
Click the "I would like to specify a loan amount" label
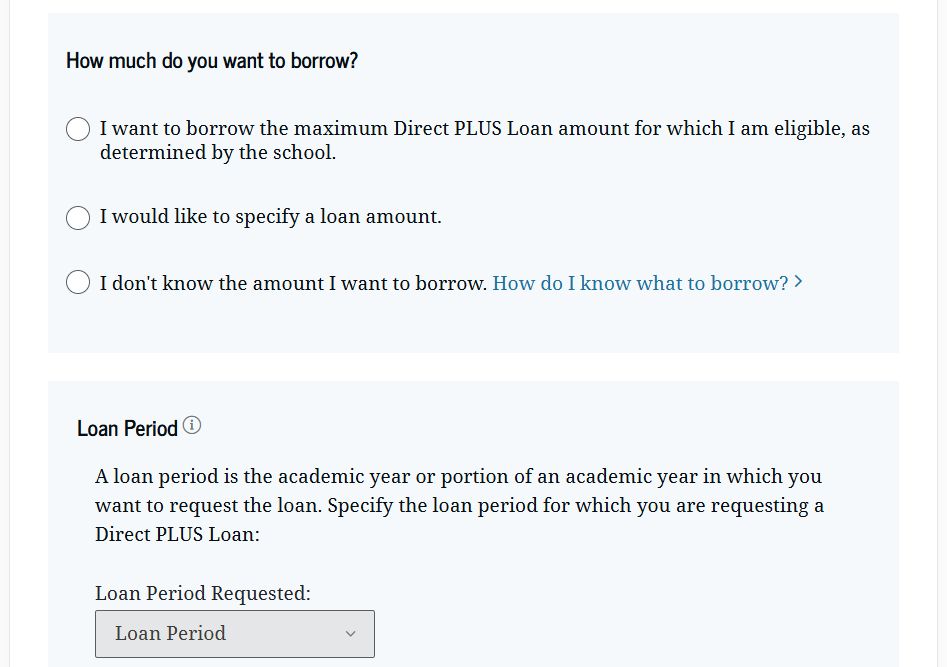coord(270,217)
